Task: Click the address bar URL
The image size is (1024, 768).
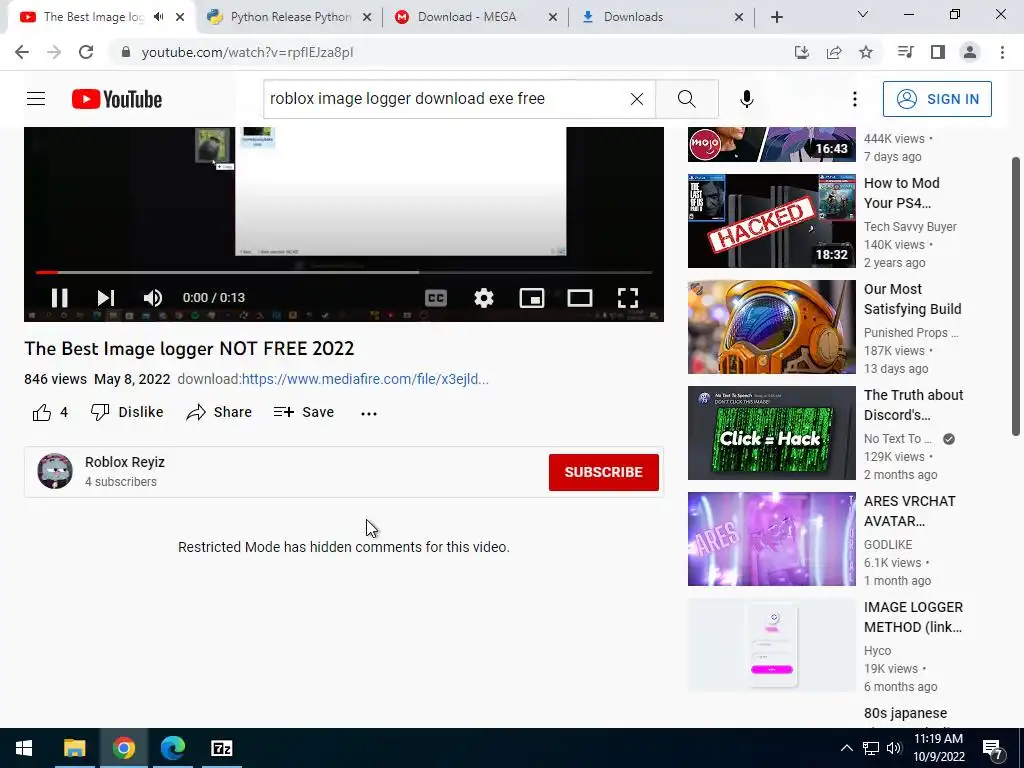Action: (248, 52)
